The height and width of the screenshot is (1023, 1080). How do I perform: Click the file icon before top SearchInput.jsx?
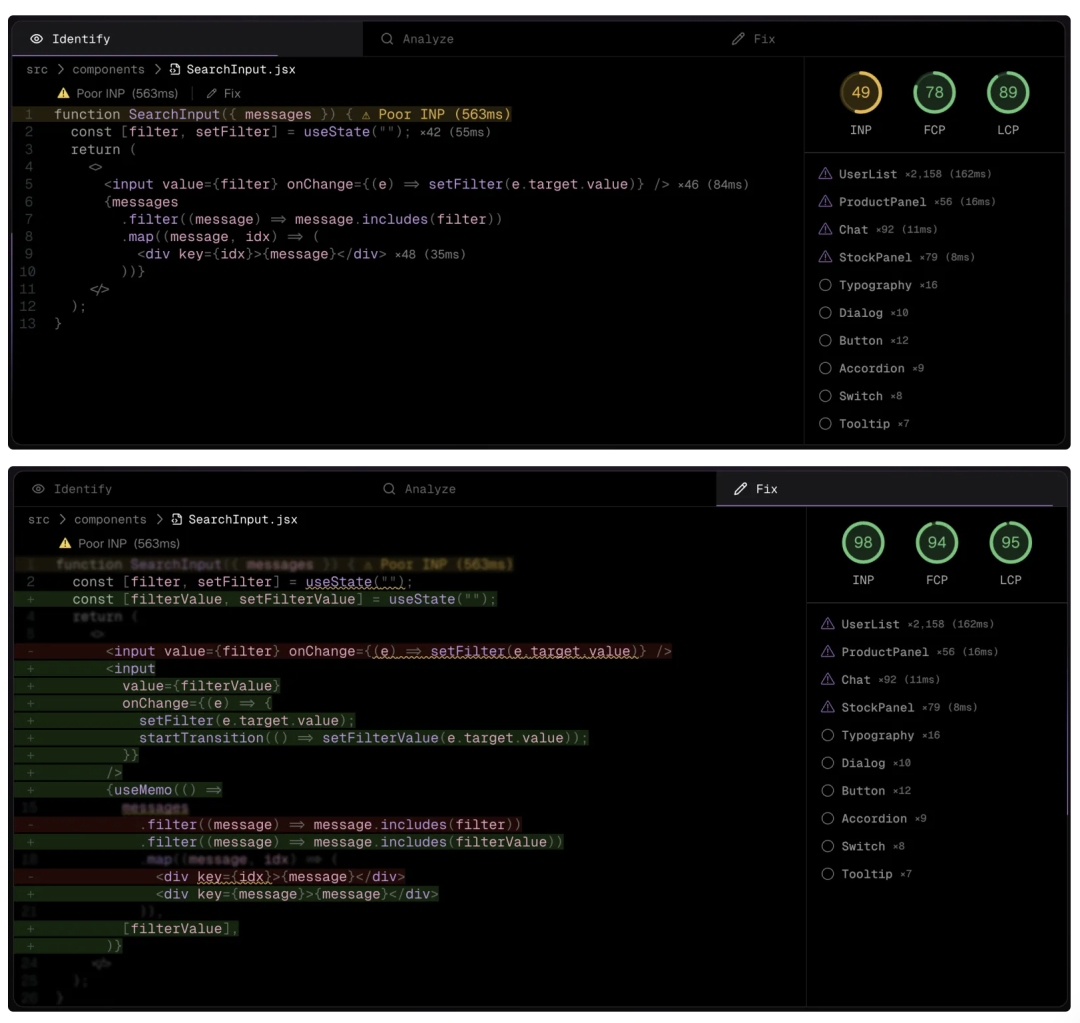(x=175, y=69)
